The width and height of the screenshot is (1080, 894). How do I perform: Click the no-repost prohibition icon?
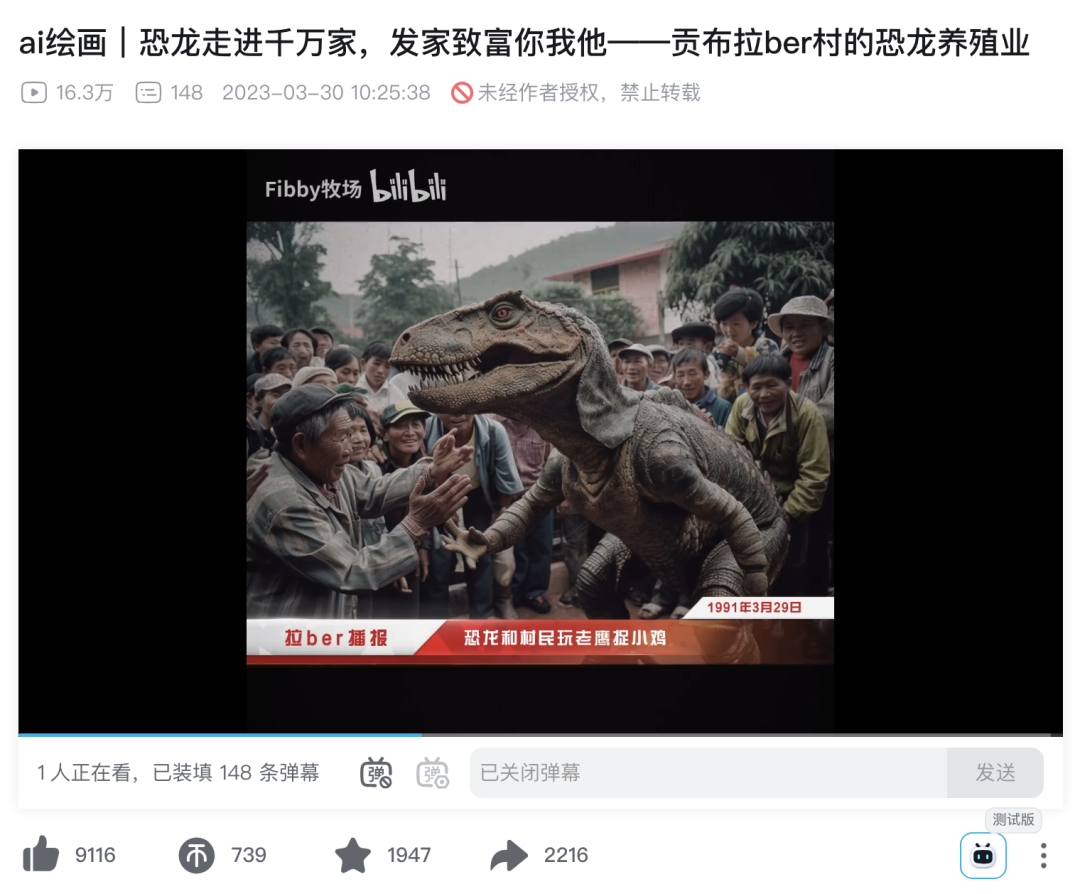point(461,92)
